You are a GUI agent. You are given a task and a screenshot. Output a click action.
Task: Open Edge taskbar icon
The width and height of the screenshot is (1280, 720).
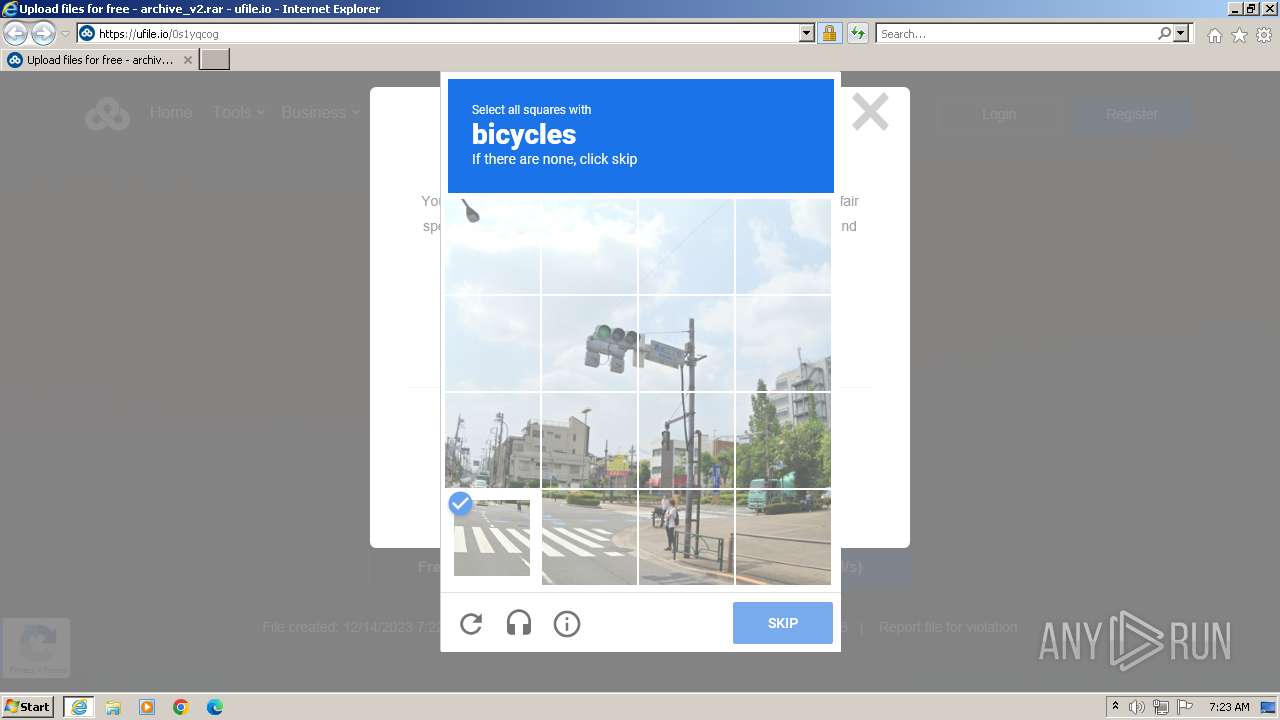[215, 707]
